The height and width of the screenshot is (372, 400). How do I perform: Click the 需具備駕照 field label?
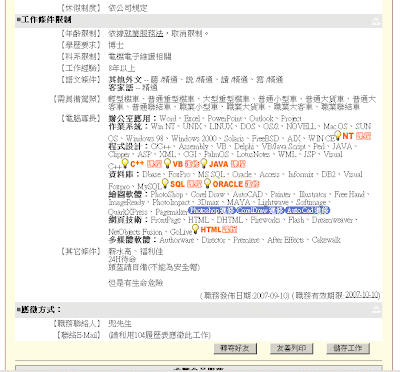[x=77, y=99]
